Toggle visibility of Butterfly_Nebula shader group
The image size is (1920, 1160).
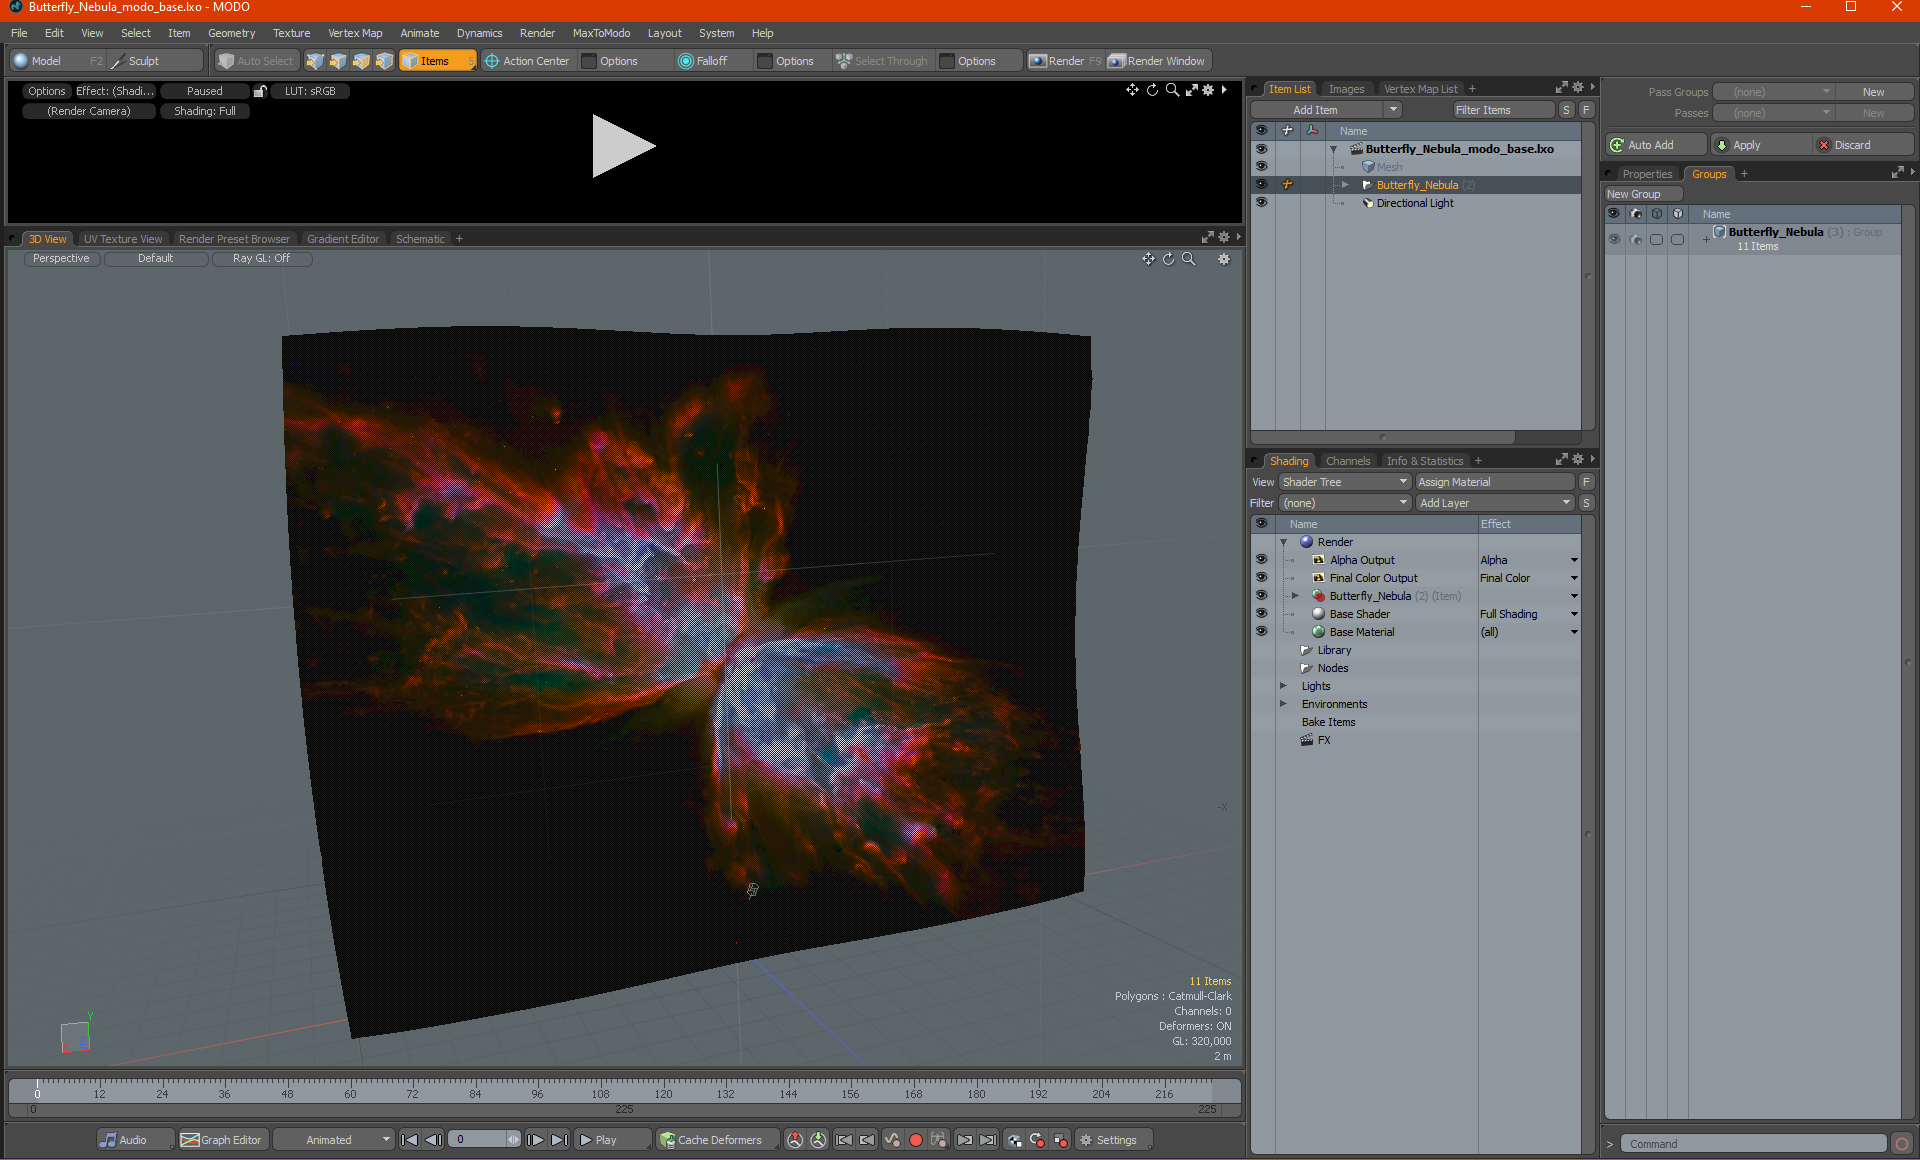1261,596
